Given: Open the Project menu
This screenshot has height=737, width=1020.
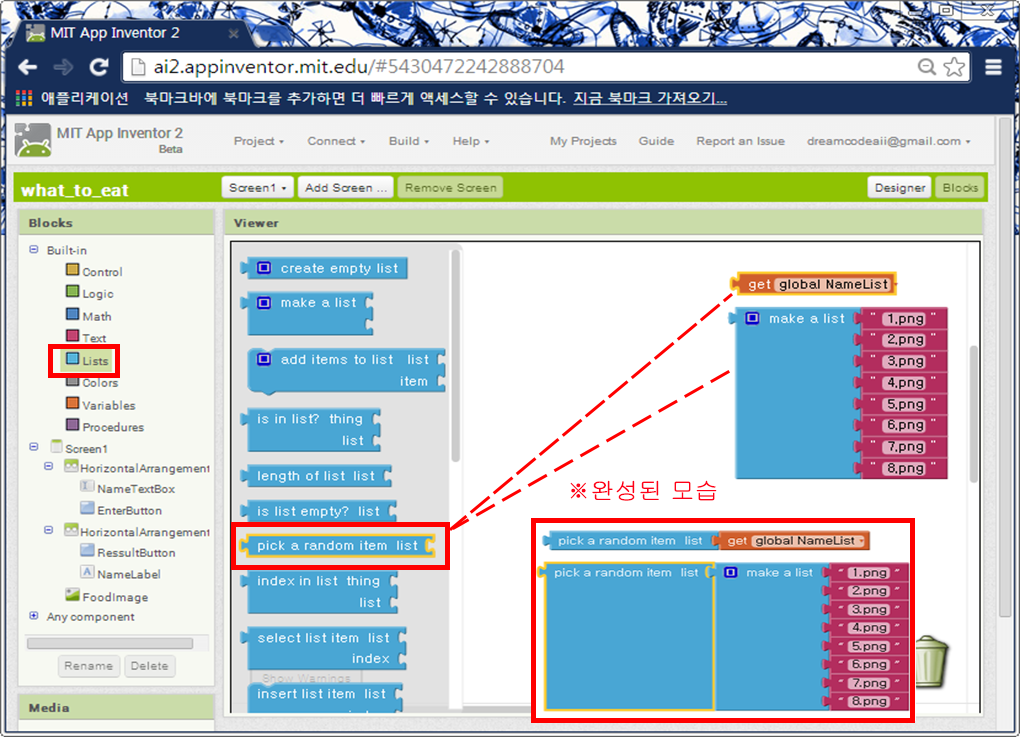Looking at the screenshot, I should 258,141.
